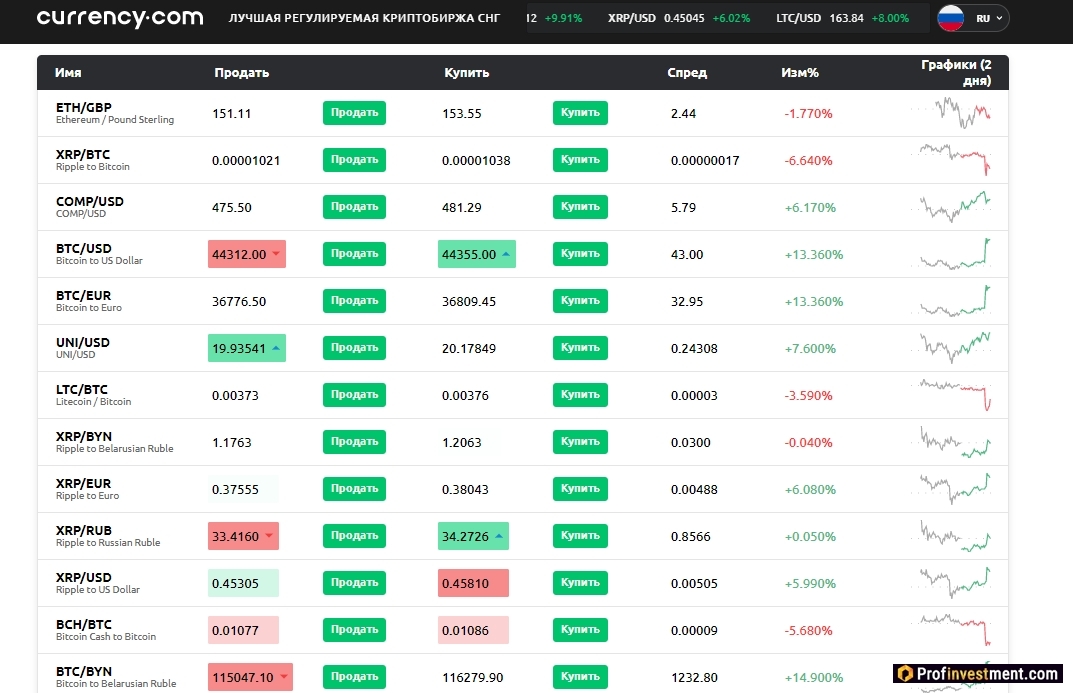
Task: Open the ETH/GBP two-day chart
Action: (x=950, y=113)
